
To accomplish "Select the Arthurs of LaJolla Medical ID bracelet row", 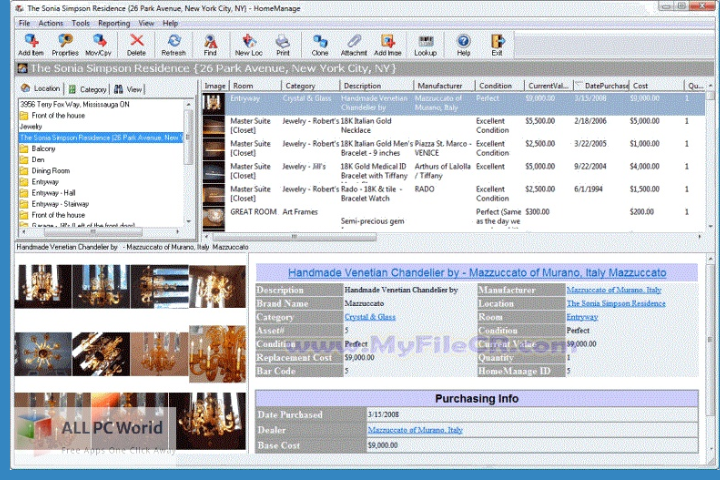I will [453, 171].
